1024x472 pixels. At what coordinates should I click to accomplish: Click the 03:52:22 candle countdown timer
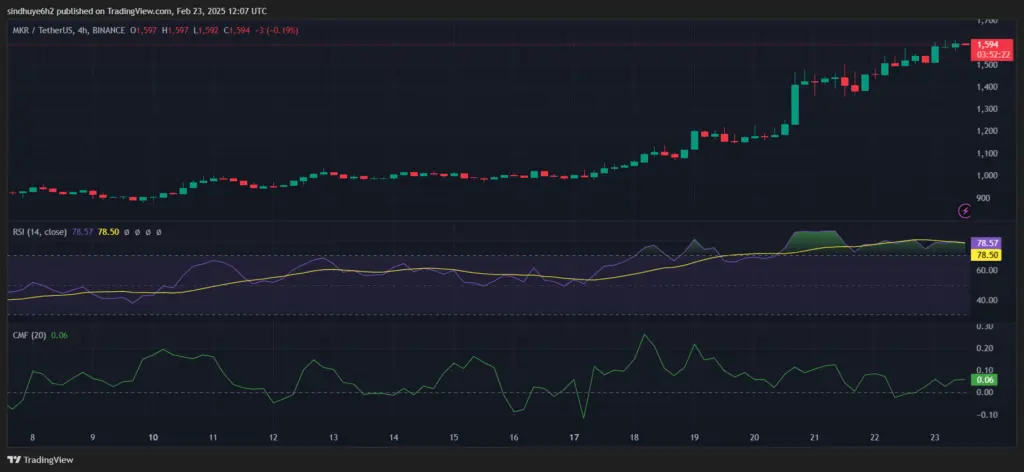pos(991,55)
